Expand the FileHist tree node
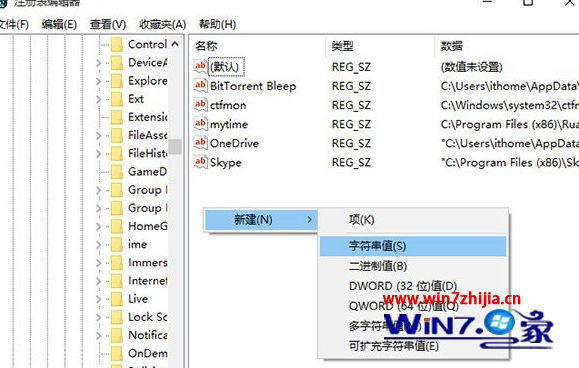 pos(99,154)
